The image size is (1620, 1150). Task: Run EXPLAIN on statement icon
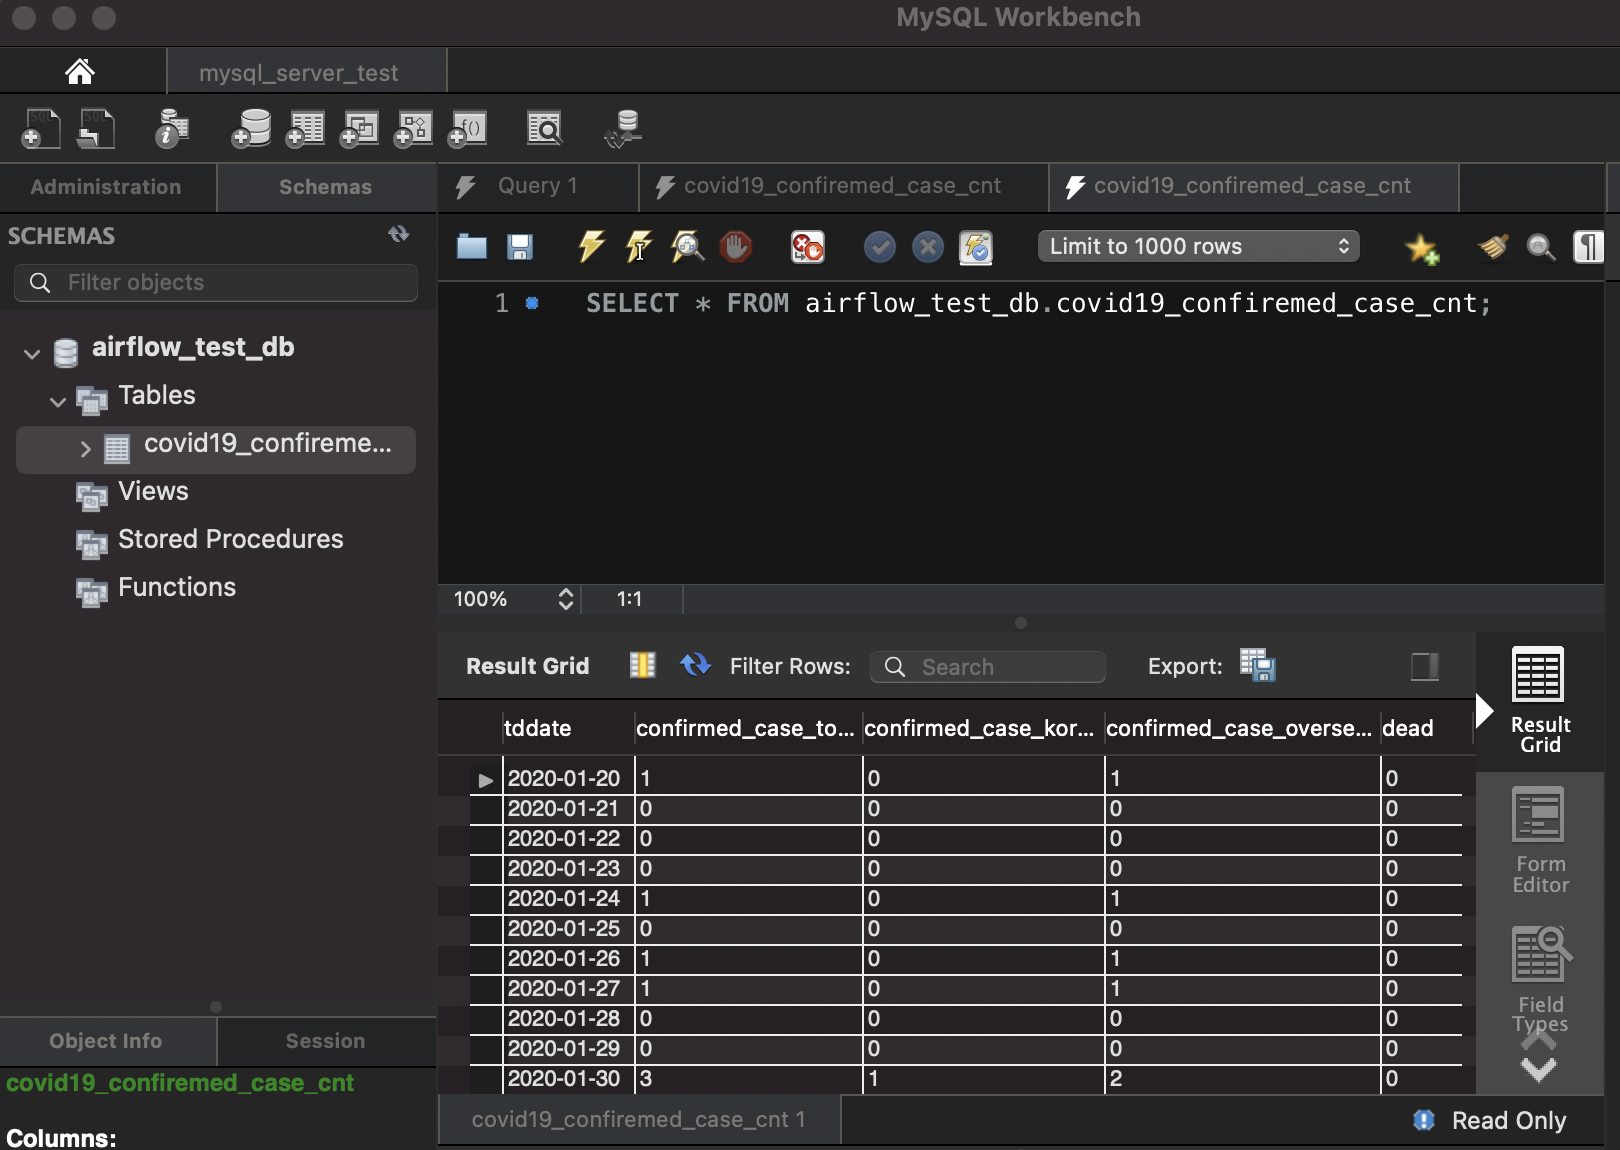click(x=688, y=246)
